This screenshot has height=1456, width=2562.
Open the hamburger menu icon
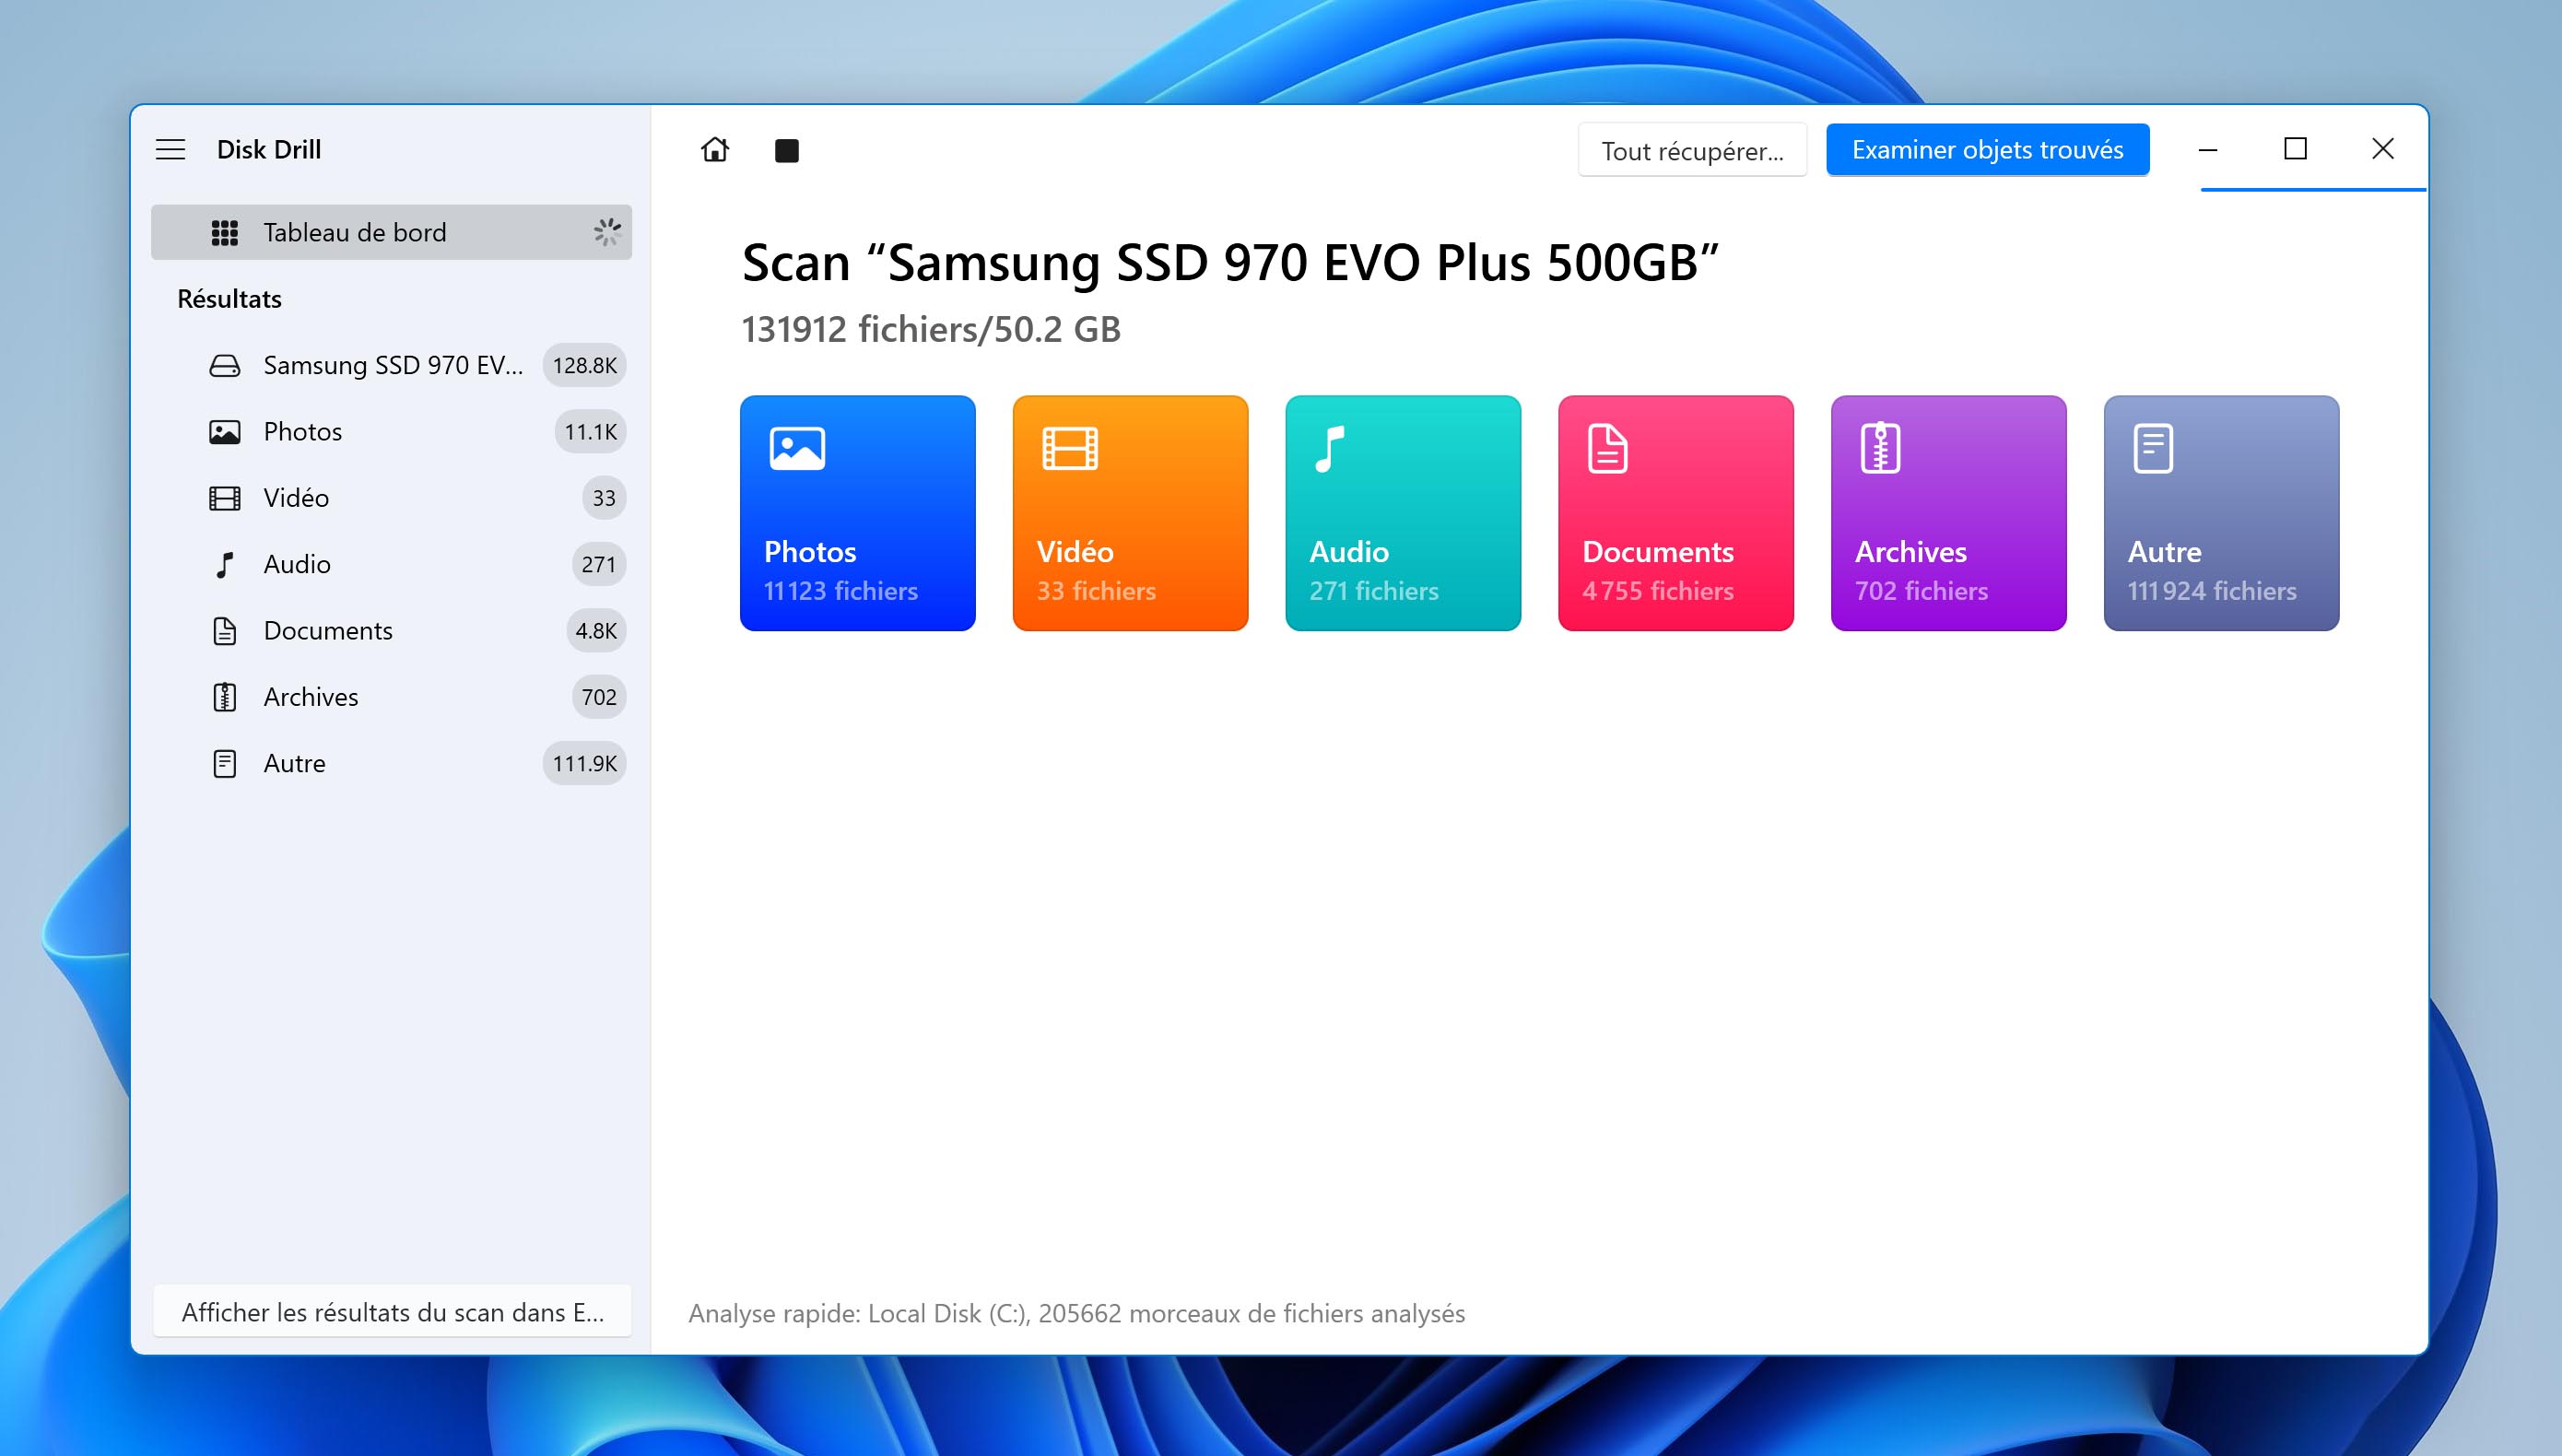coord(171,150)
